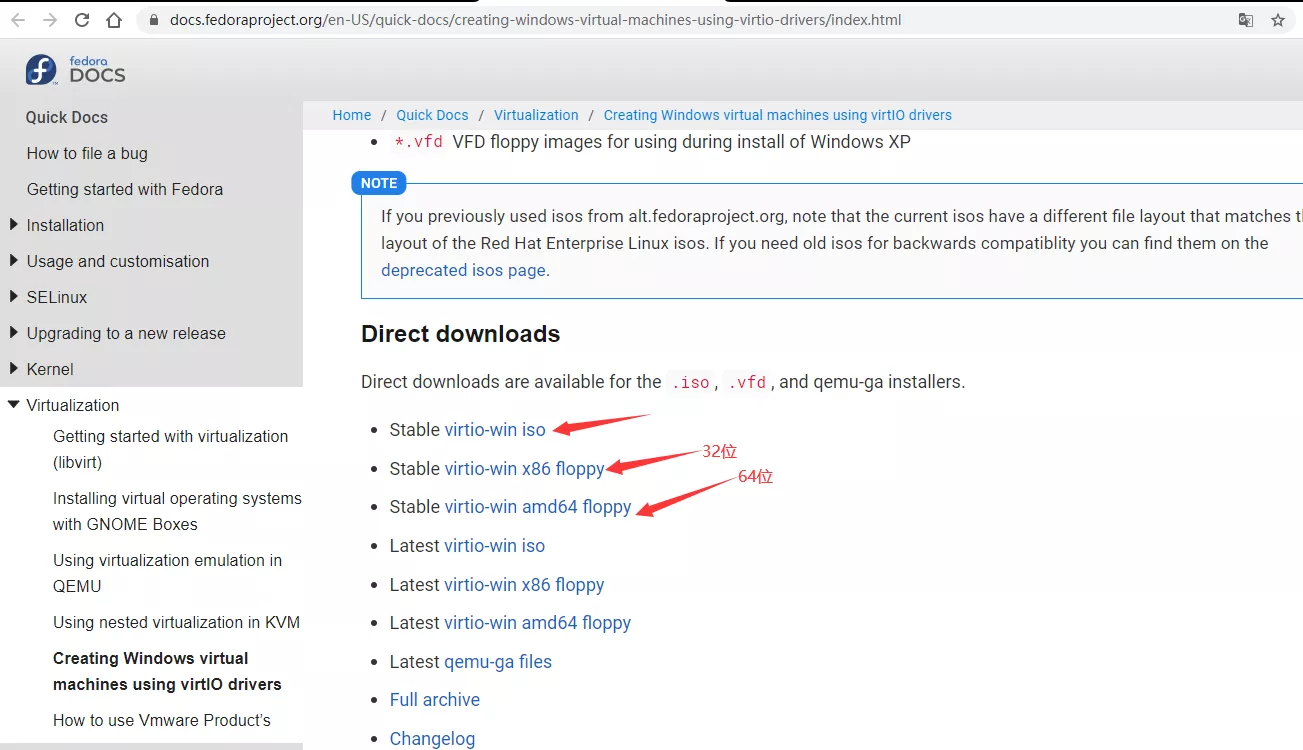The image size is (1303, 750).
Task: Reload the page with refresh icon
Action: pyautogui.click(x=82, y=20)
